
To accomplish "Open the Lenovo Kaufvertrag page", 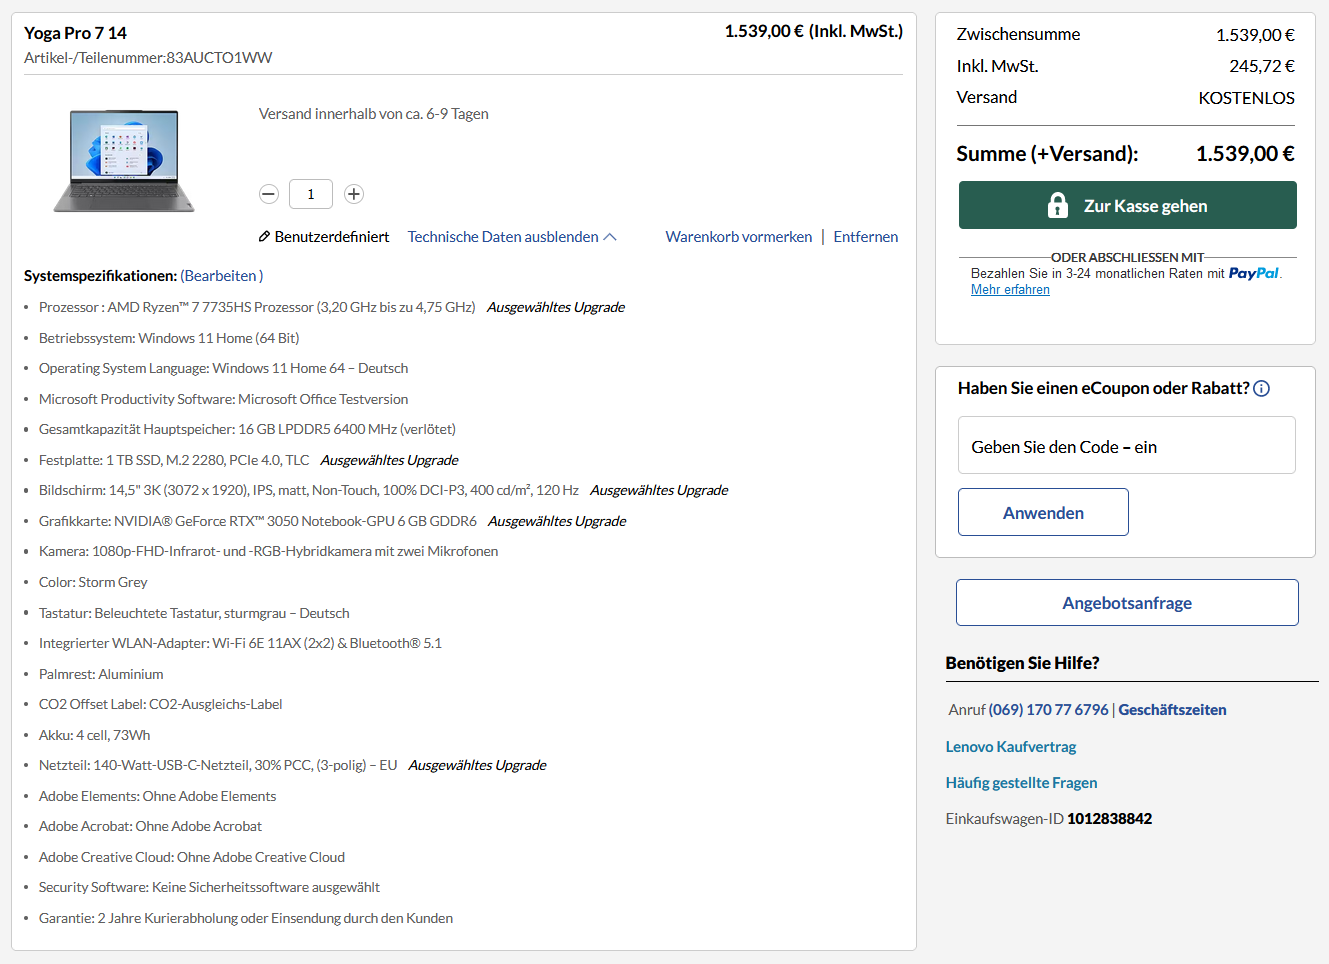I will [x=1011, y=746].
